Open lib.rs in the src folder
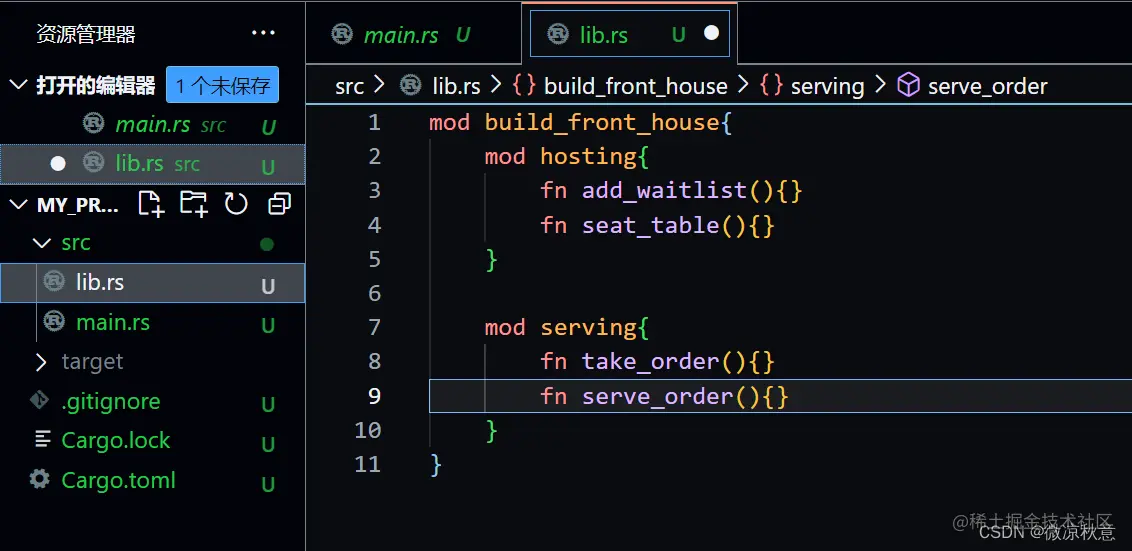1132x551 pixels. pyautogui.click(x=152, y=282)
